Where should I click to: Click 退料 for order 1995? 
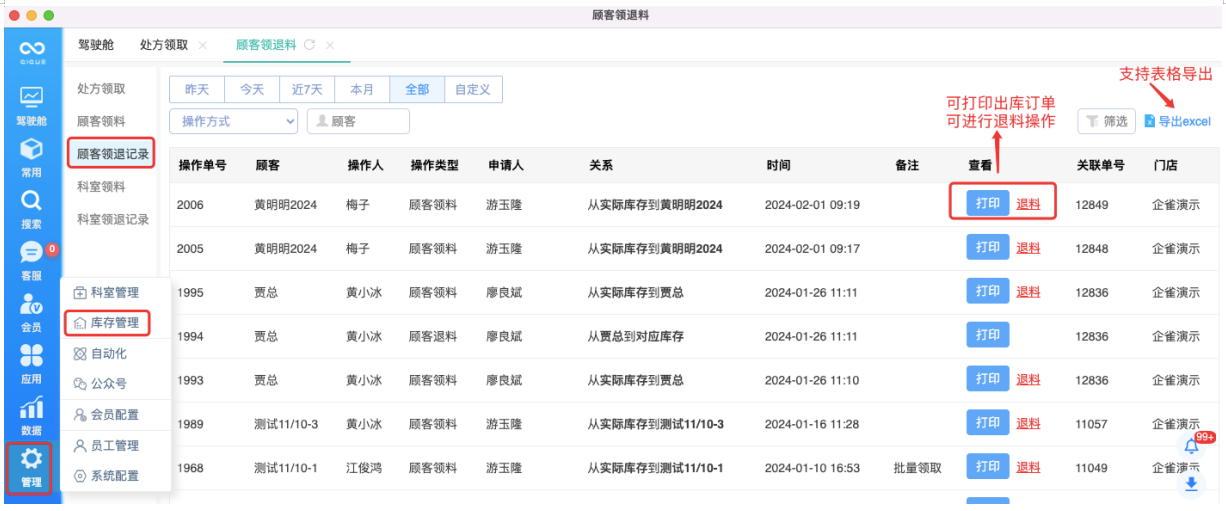(x=1028, y=292)
